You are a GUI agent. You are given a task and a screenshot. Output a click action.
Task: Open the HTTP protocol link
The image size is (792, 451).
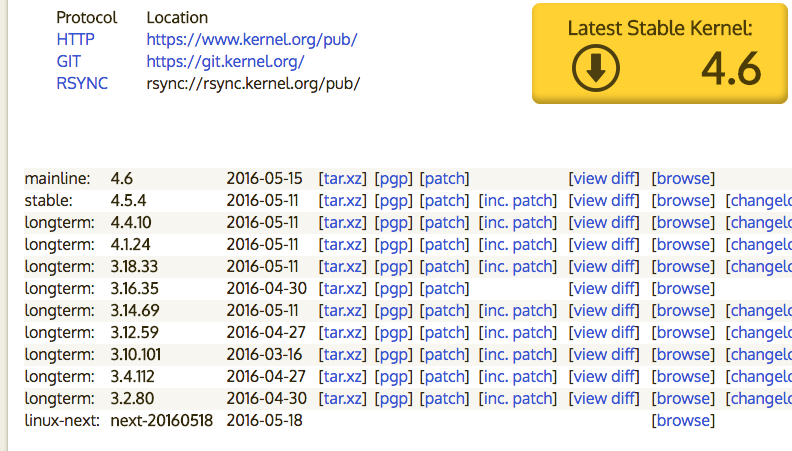[x=75, y=39]
